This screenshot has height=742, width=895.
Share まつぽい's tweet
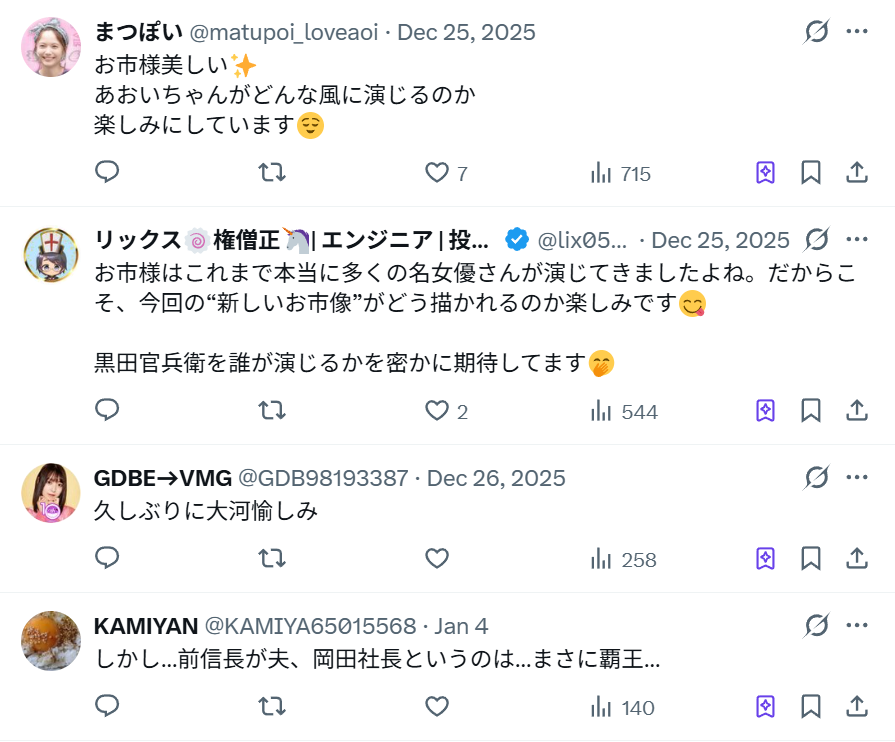click(x=857, y=173)
